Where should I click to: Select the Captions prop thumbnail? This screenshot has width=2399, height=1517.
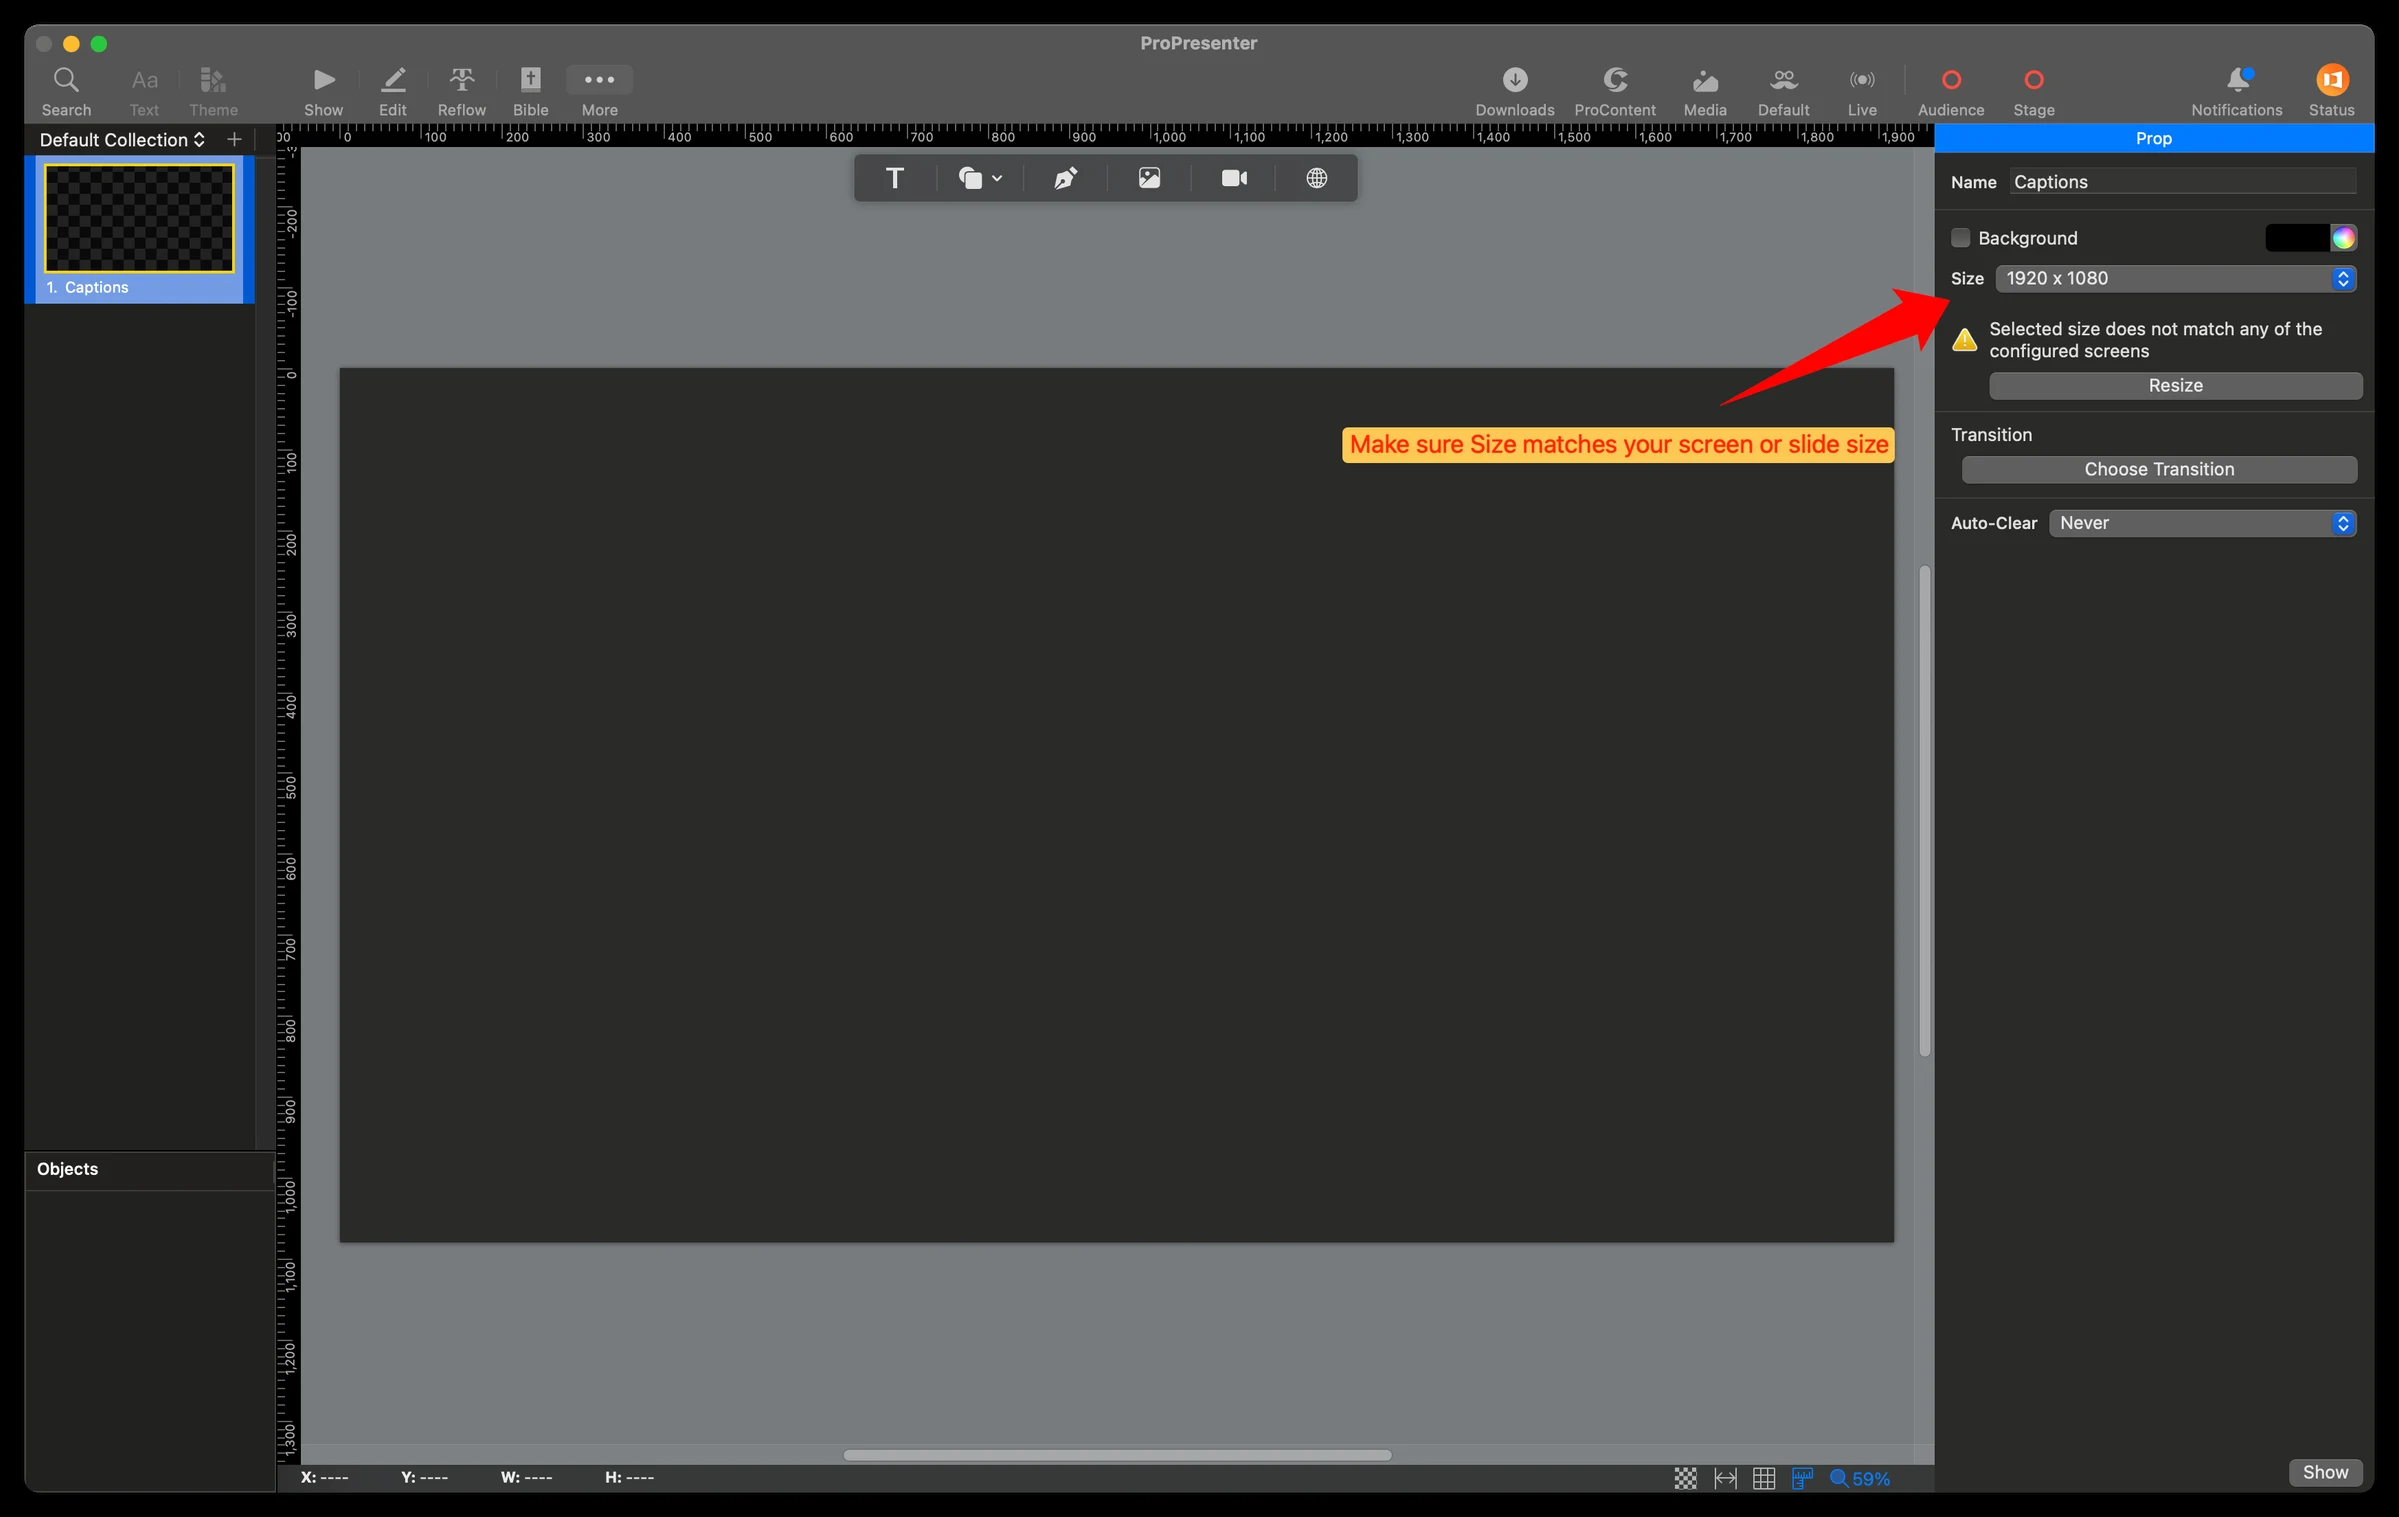click(x=139, y=218)
